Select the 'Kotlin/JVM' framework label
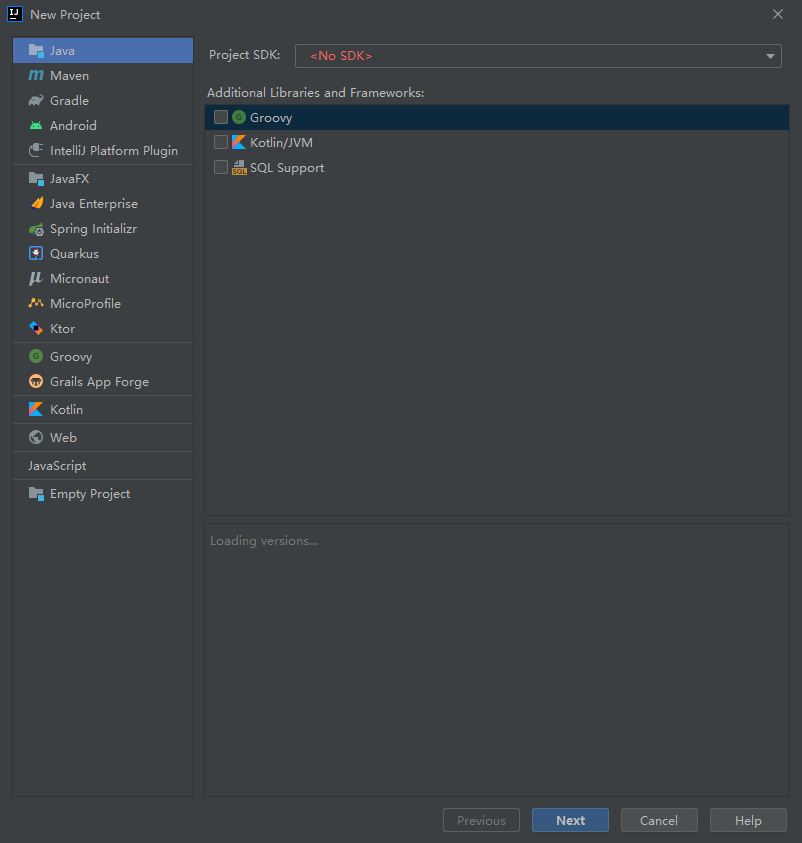The image size is (802, 843). click(281, 142)
